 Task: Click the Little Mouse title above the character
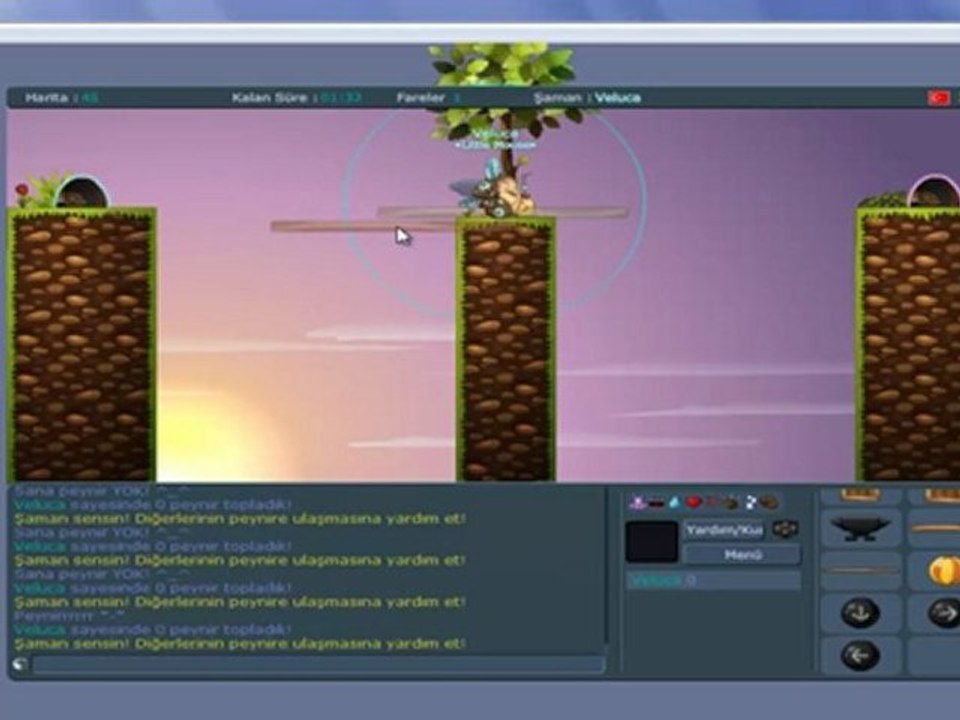(496, 145)
